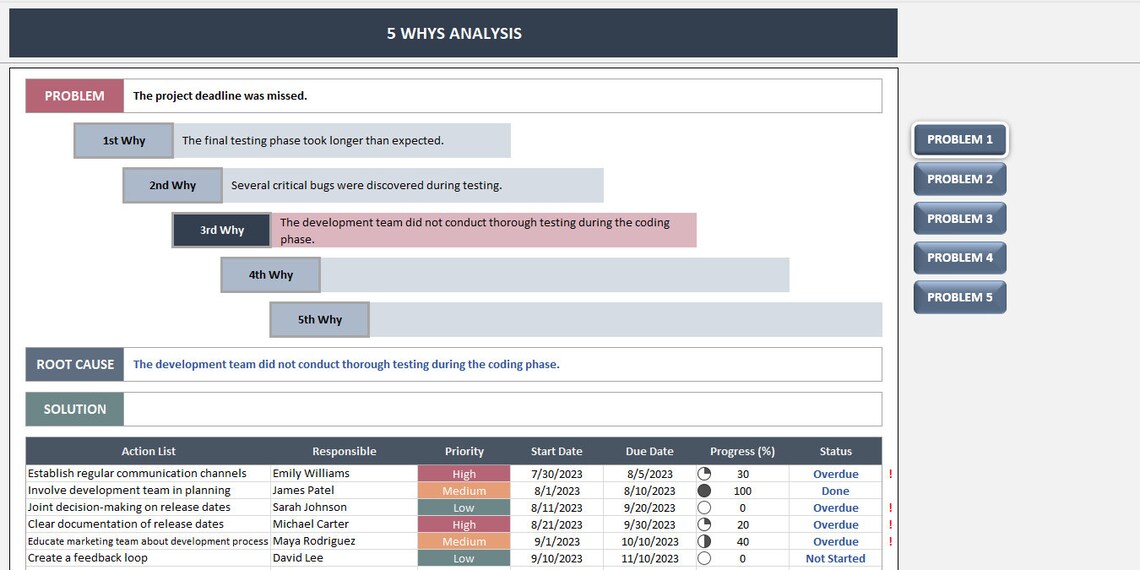Click quarter-filled progress icon next to 30
The height and width of the screenshot is (570, 1140).
click(x=704, y=473)
